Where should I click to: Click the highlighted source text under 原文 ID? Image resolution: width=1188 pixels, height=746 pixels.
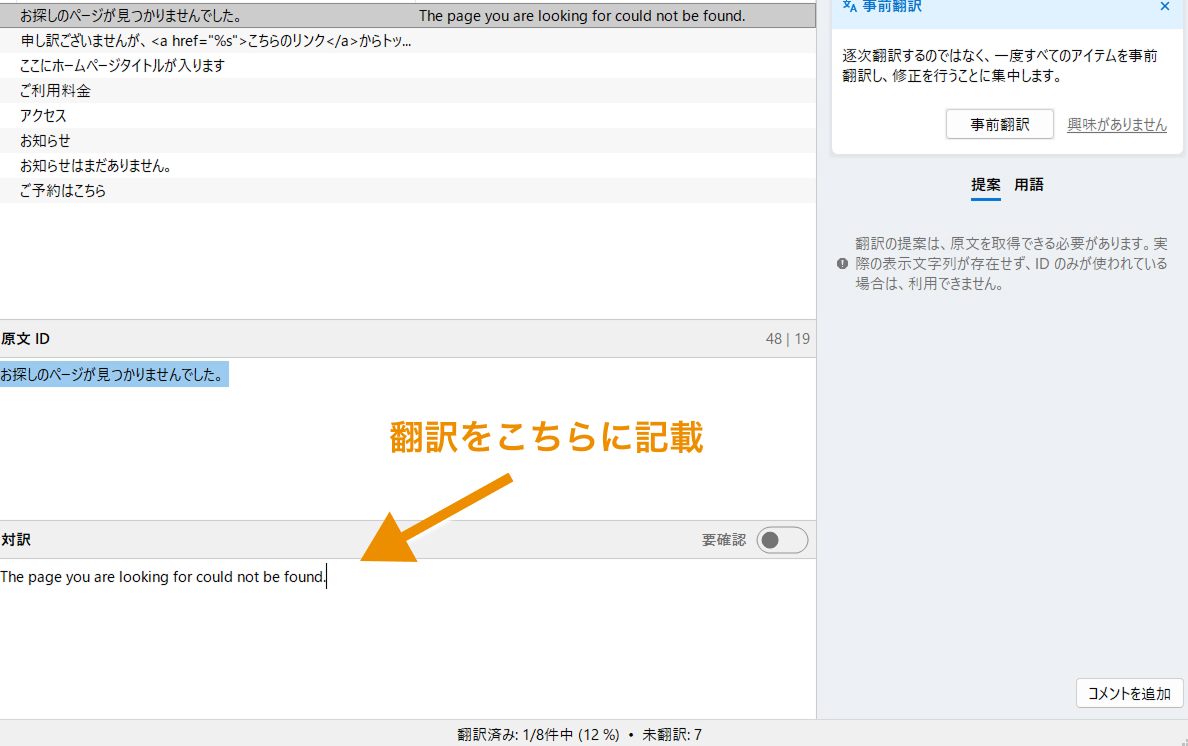coord(114,375)
